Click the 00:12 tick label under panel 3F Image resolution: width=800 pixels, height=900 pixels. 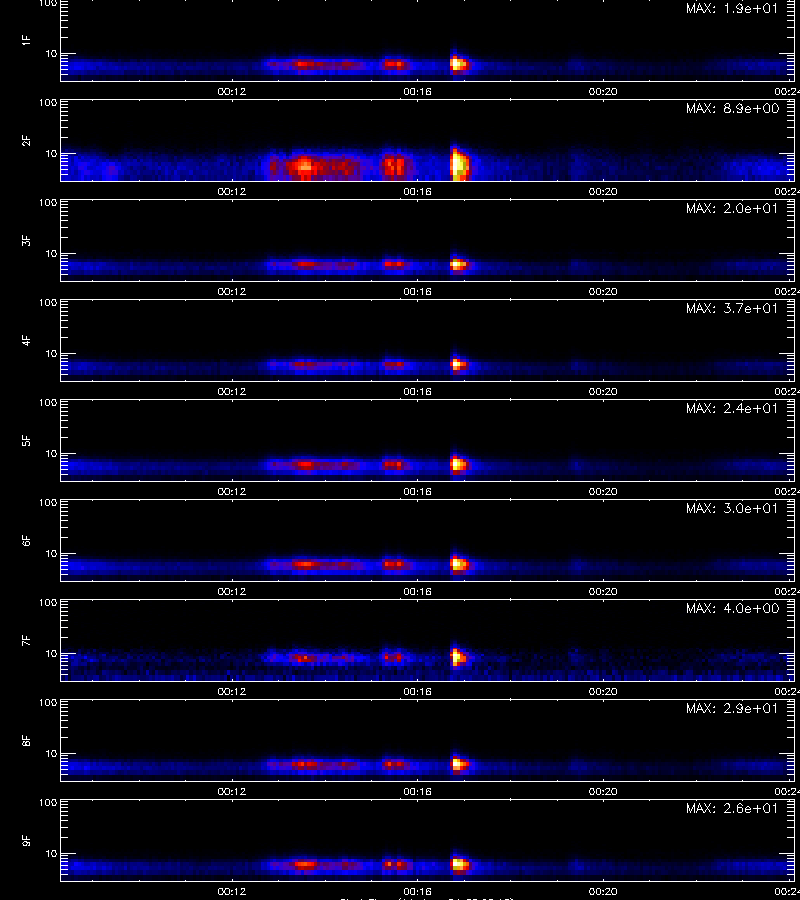point(232,292)
